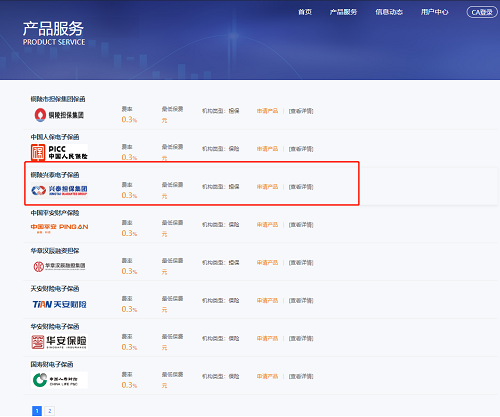Click the PICC company logo
Image resolution: width=500 pixels, height=417 pixels.
59,152
